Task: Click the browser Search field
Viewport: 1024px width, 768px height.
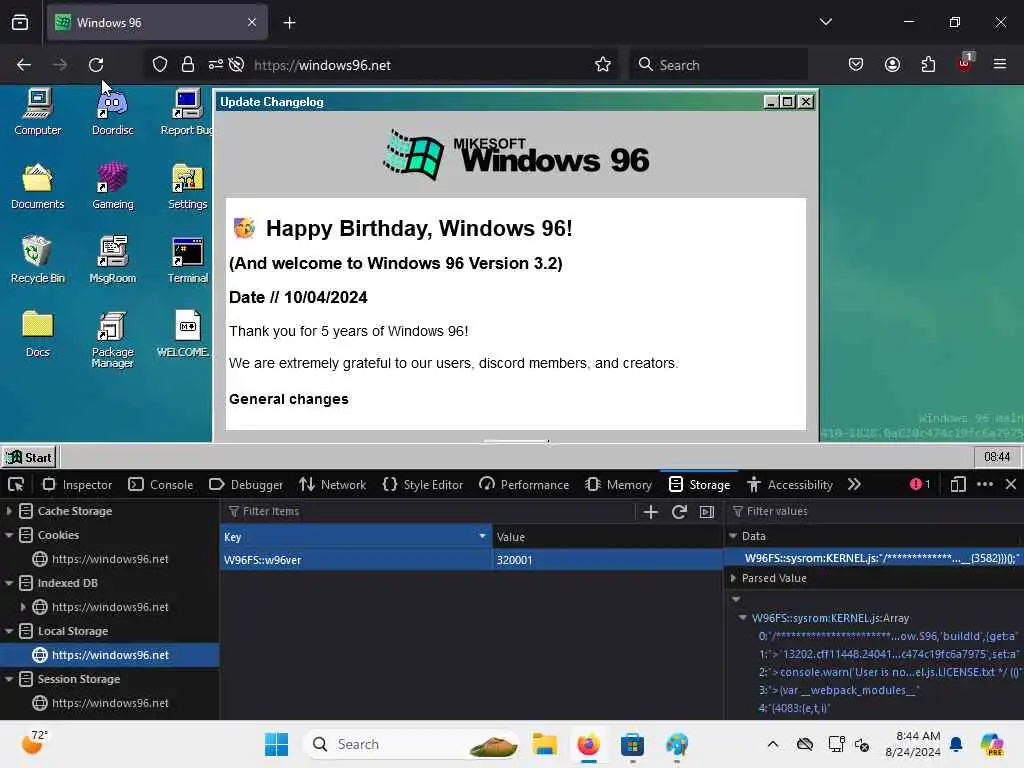Action: pyautogui.click(x=718, y=65)
